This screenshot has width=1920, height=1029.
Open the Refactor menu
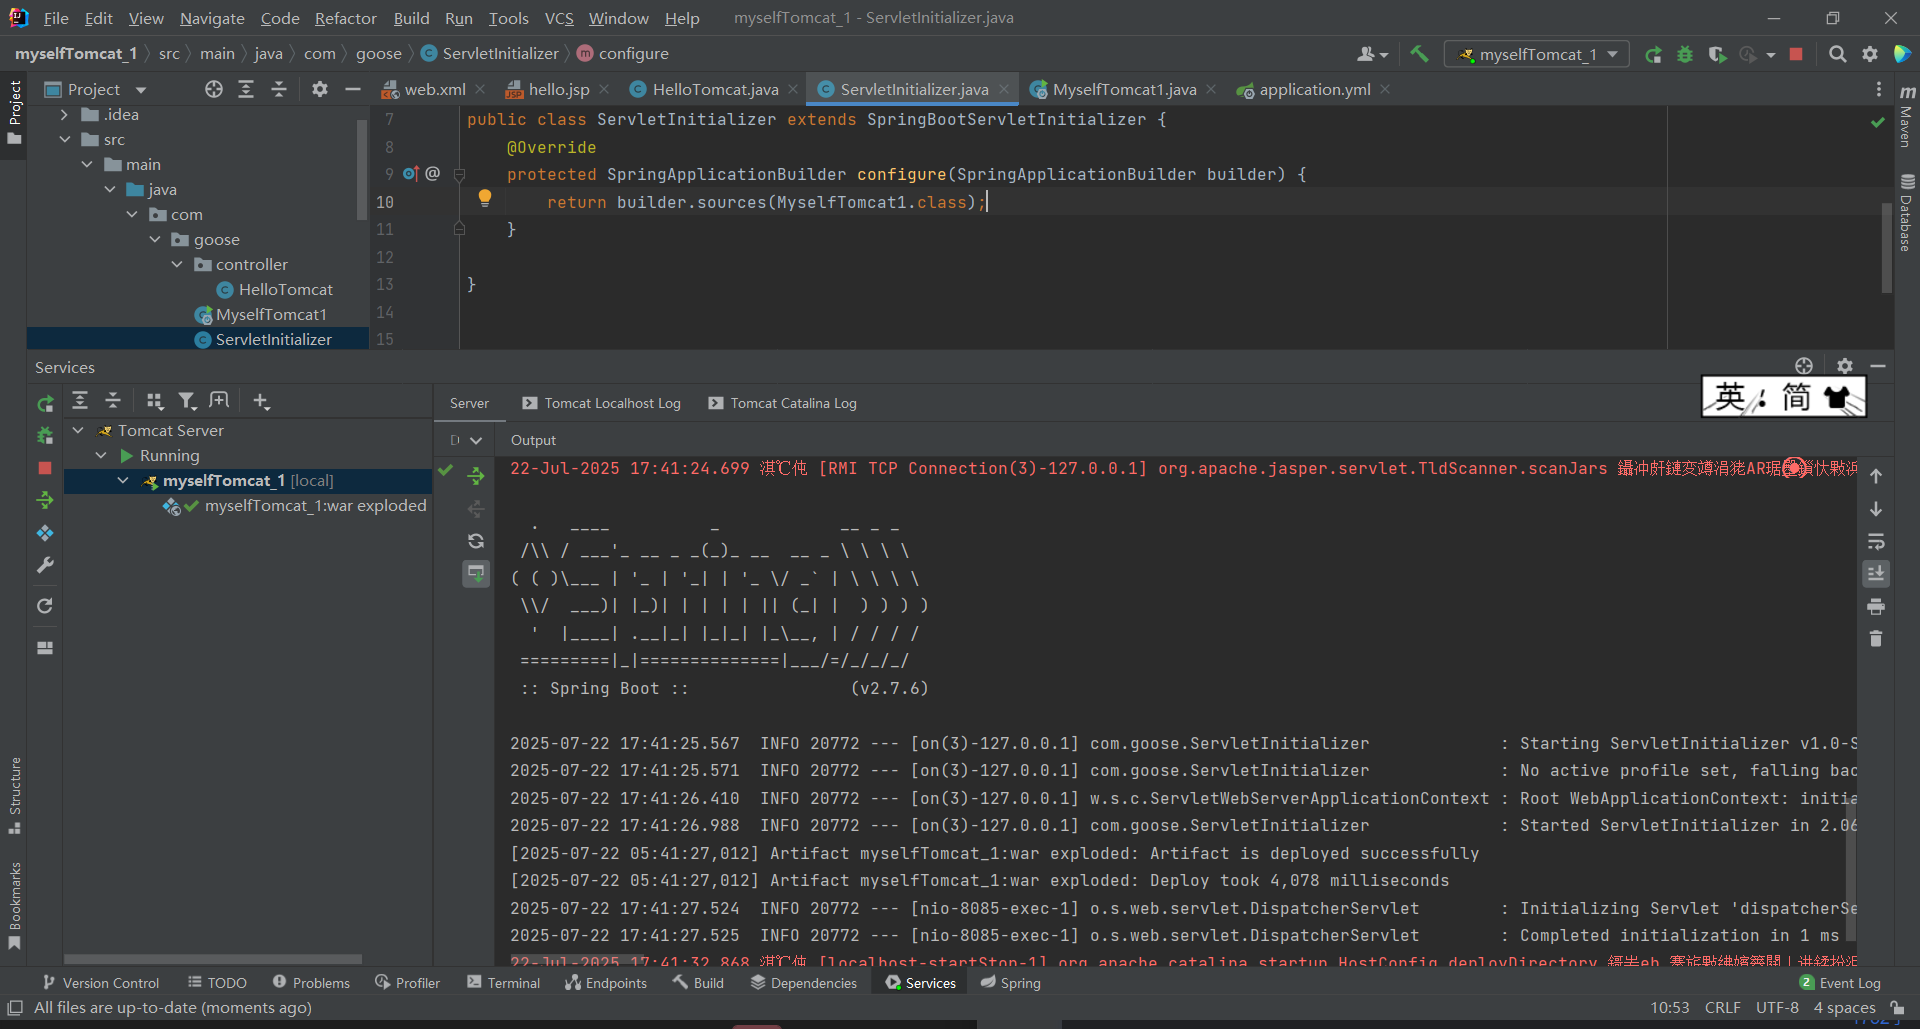tap(345, 18)
